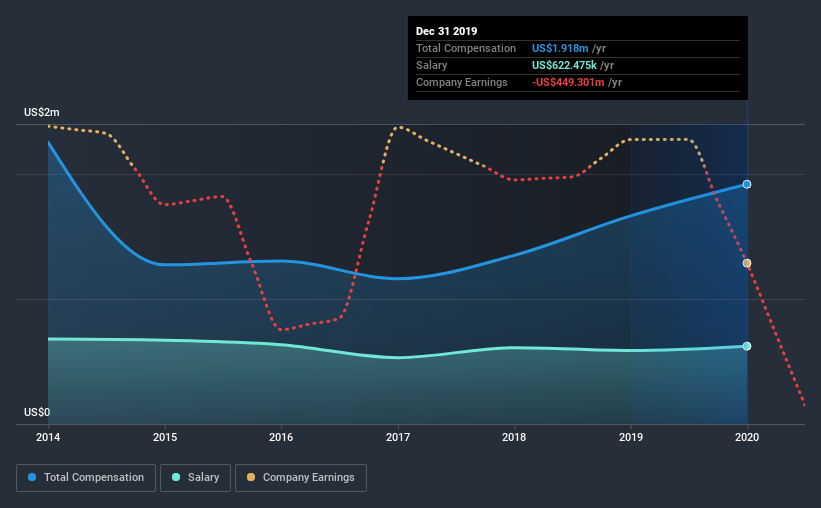Select the 2015 x-axis label

(165, 437)
